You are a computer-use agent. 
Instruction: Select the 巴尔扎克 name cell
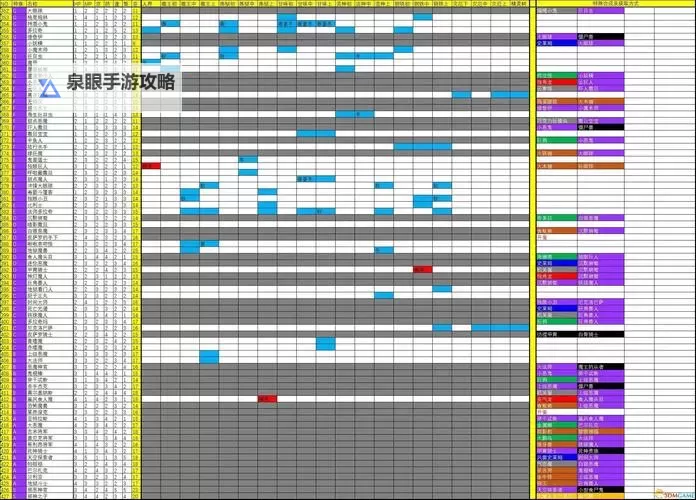coord(50,470)
